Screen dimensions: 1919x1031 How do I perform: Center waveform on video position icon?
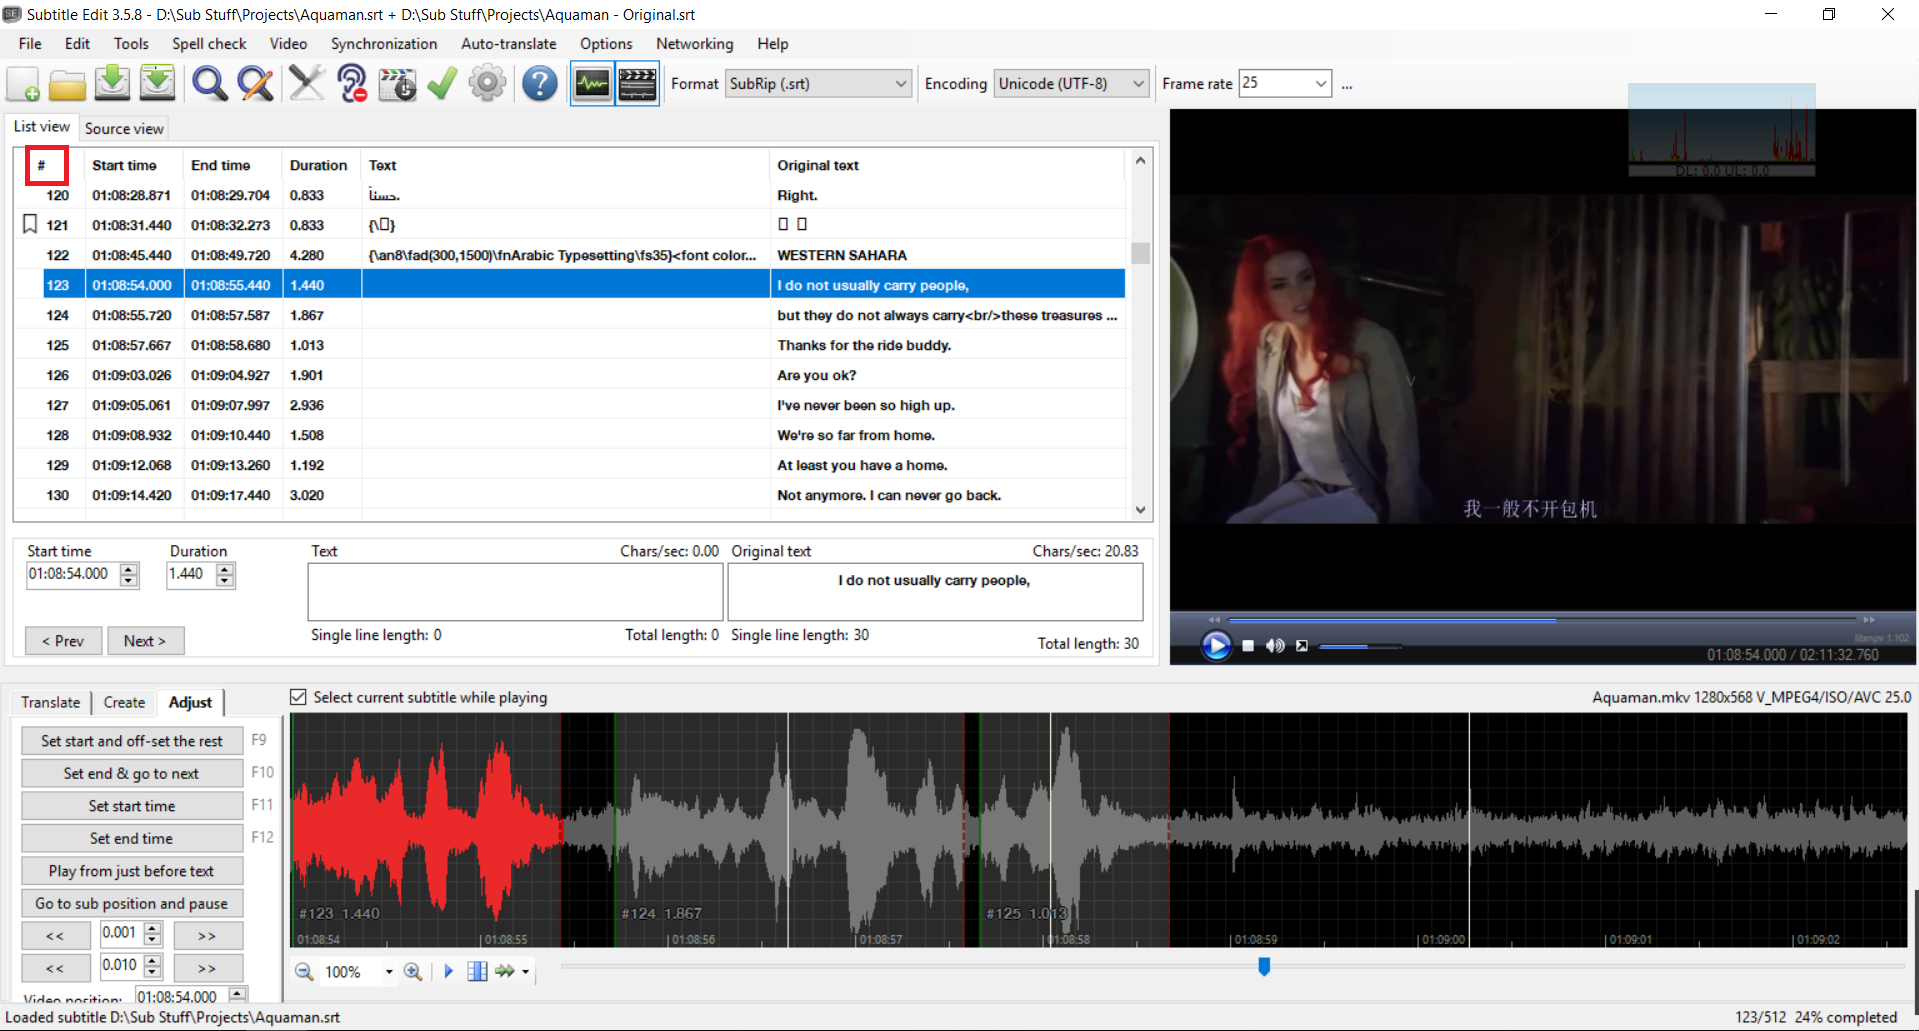point(477,971)
